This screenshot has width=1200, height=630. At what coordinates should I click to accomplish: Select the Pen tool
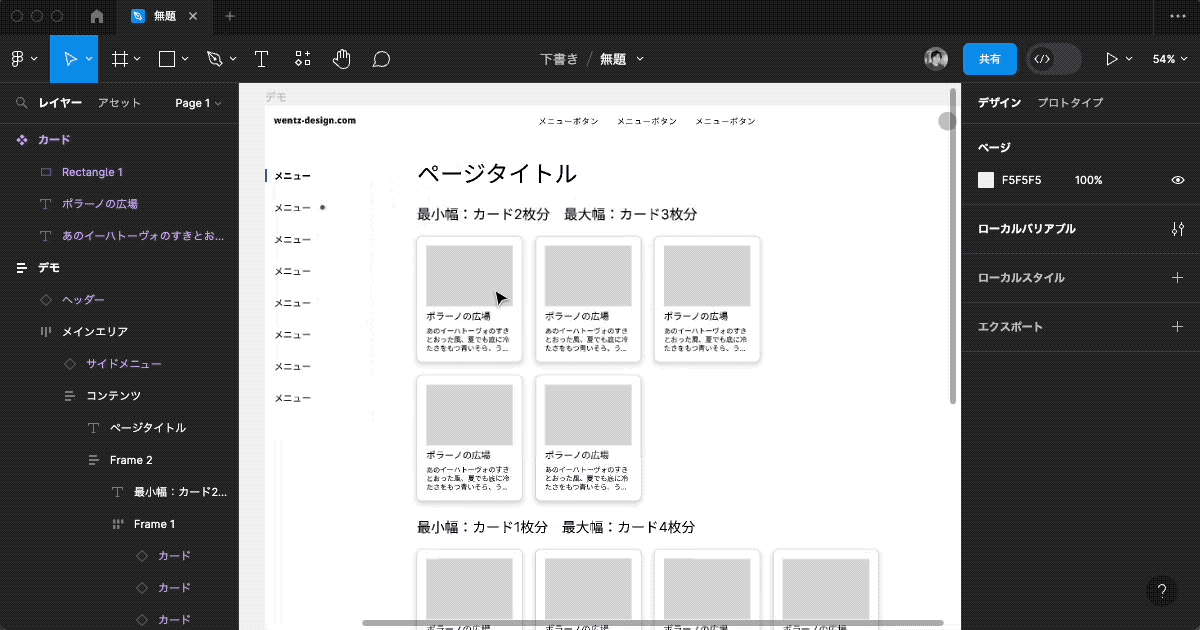click(x=214, y=59)
